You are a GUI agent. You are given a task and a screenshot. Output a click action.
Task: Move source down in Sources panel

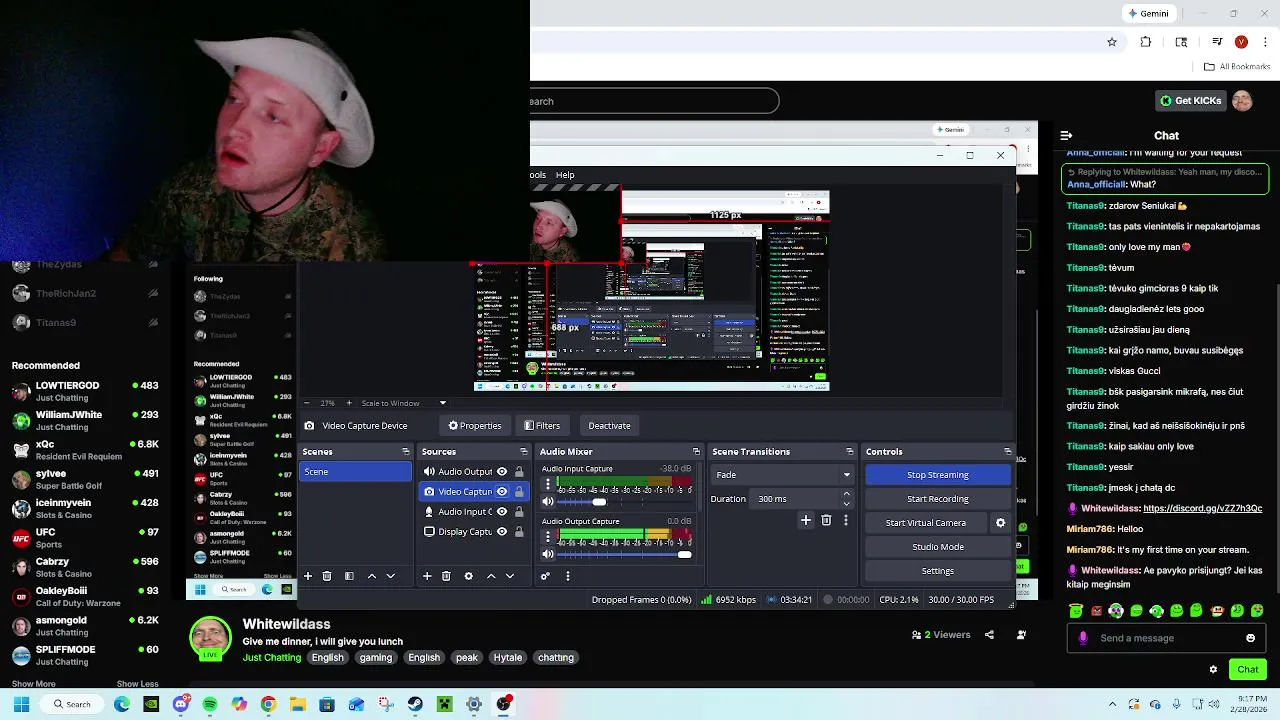pyautogui.click(x=510, y=576)
